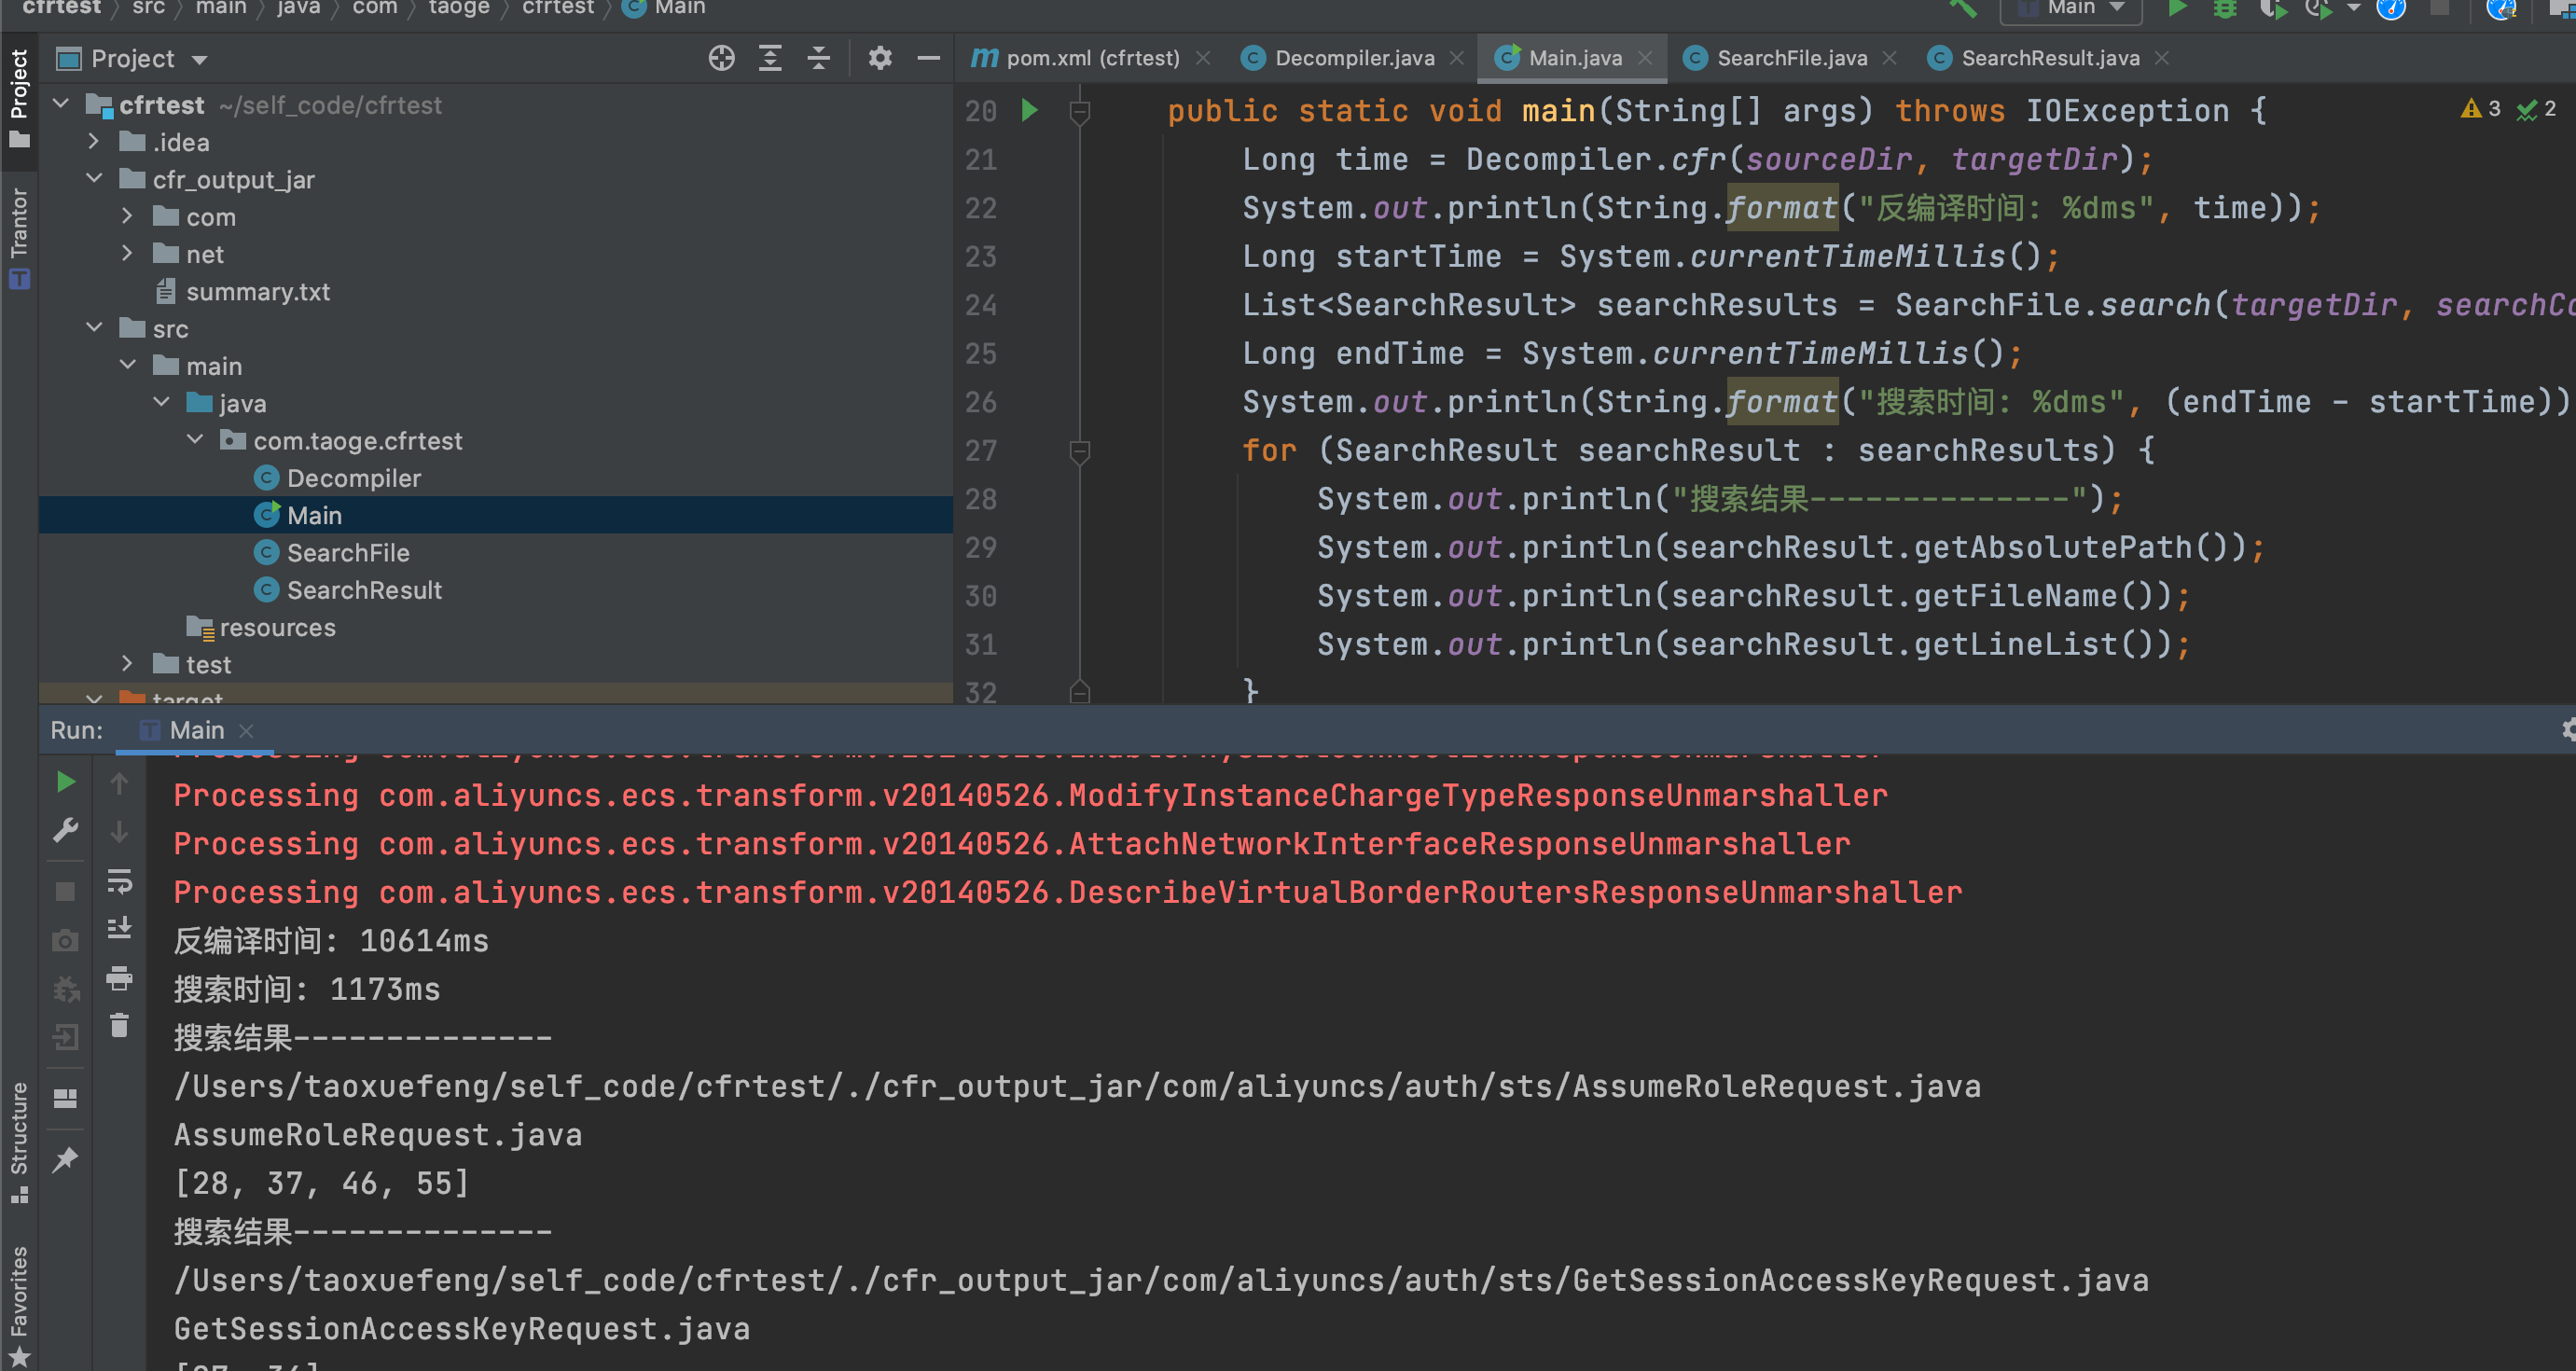2576x1371 pixels.
Task: Close the Decompiler.java tab
Action: click(1457, 58)
